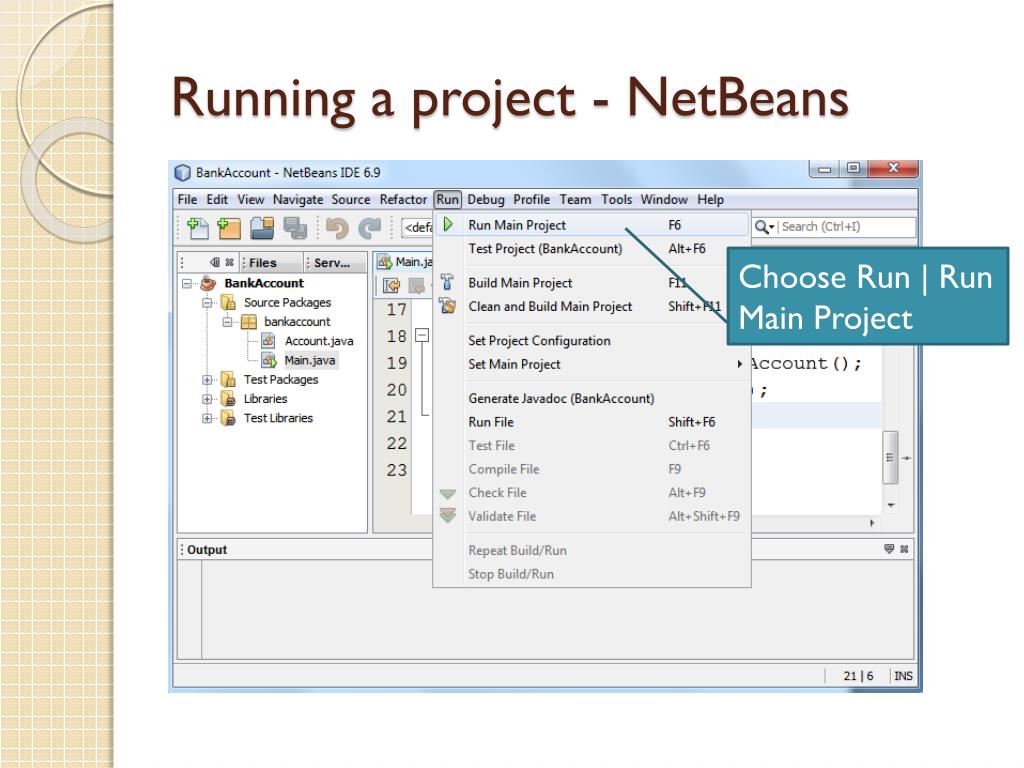The width and height of the screenshot is (1024, 768).
Task: Open the Refactor menu
Action: 403,200
